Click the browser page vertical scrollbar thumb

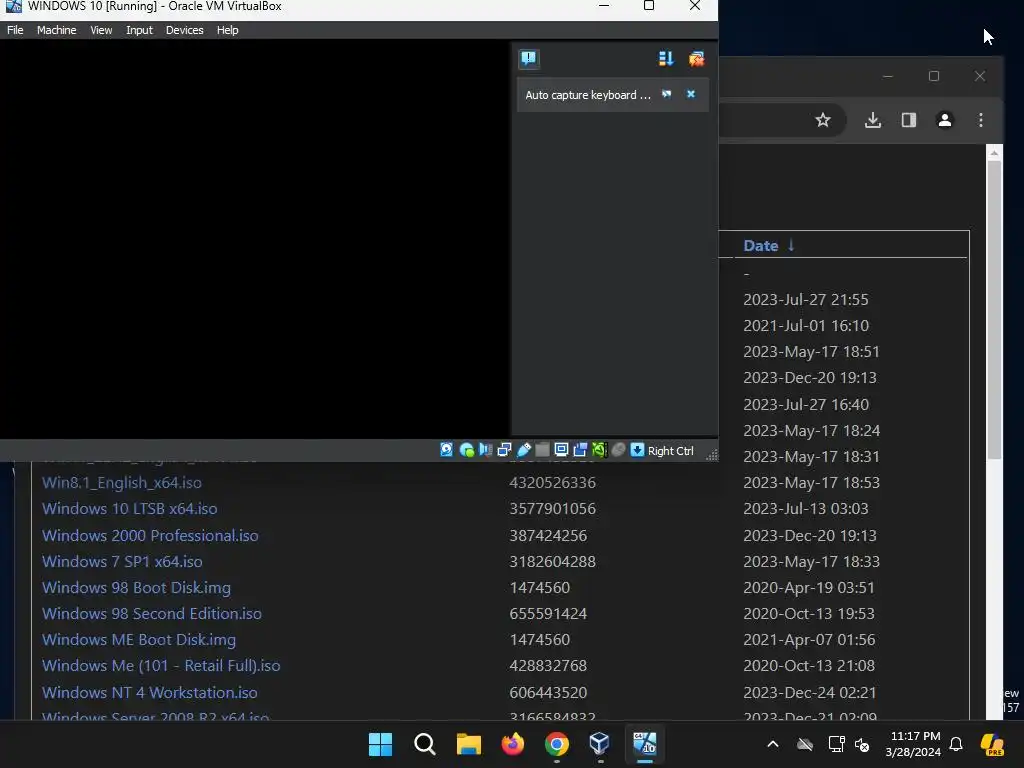(x=994, y=310)
